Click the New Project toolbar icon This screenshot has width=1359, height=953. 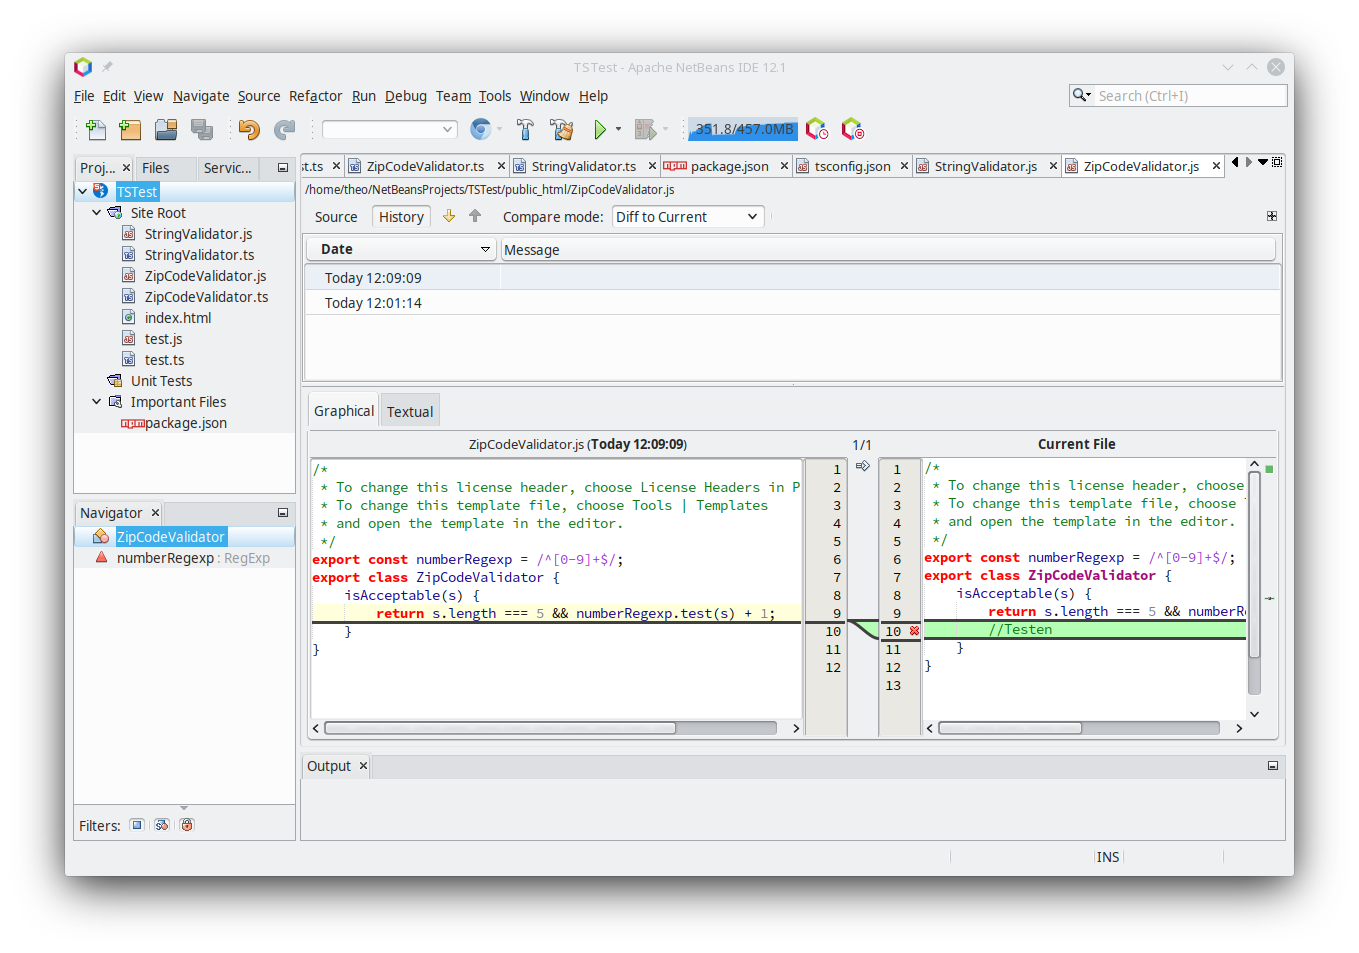[x=130, y=129]
